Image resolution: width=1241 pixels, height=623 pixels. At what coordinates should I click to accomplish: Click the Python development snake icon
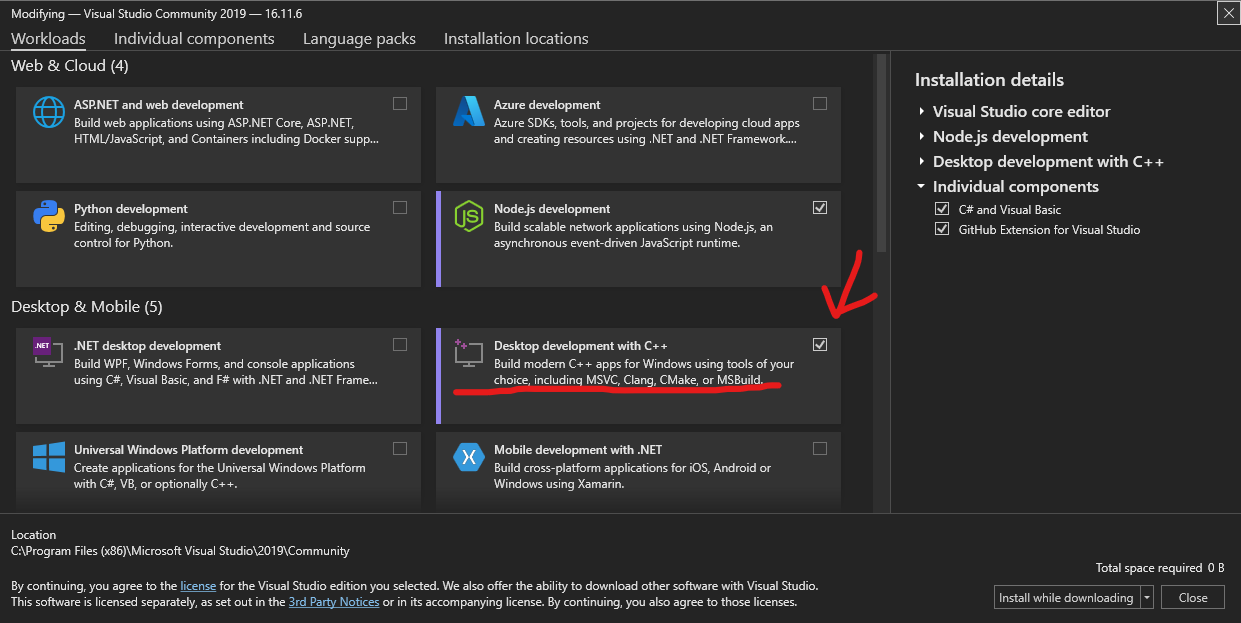[49, 216]
